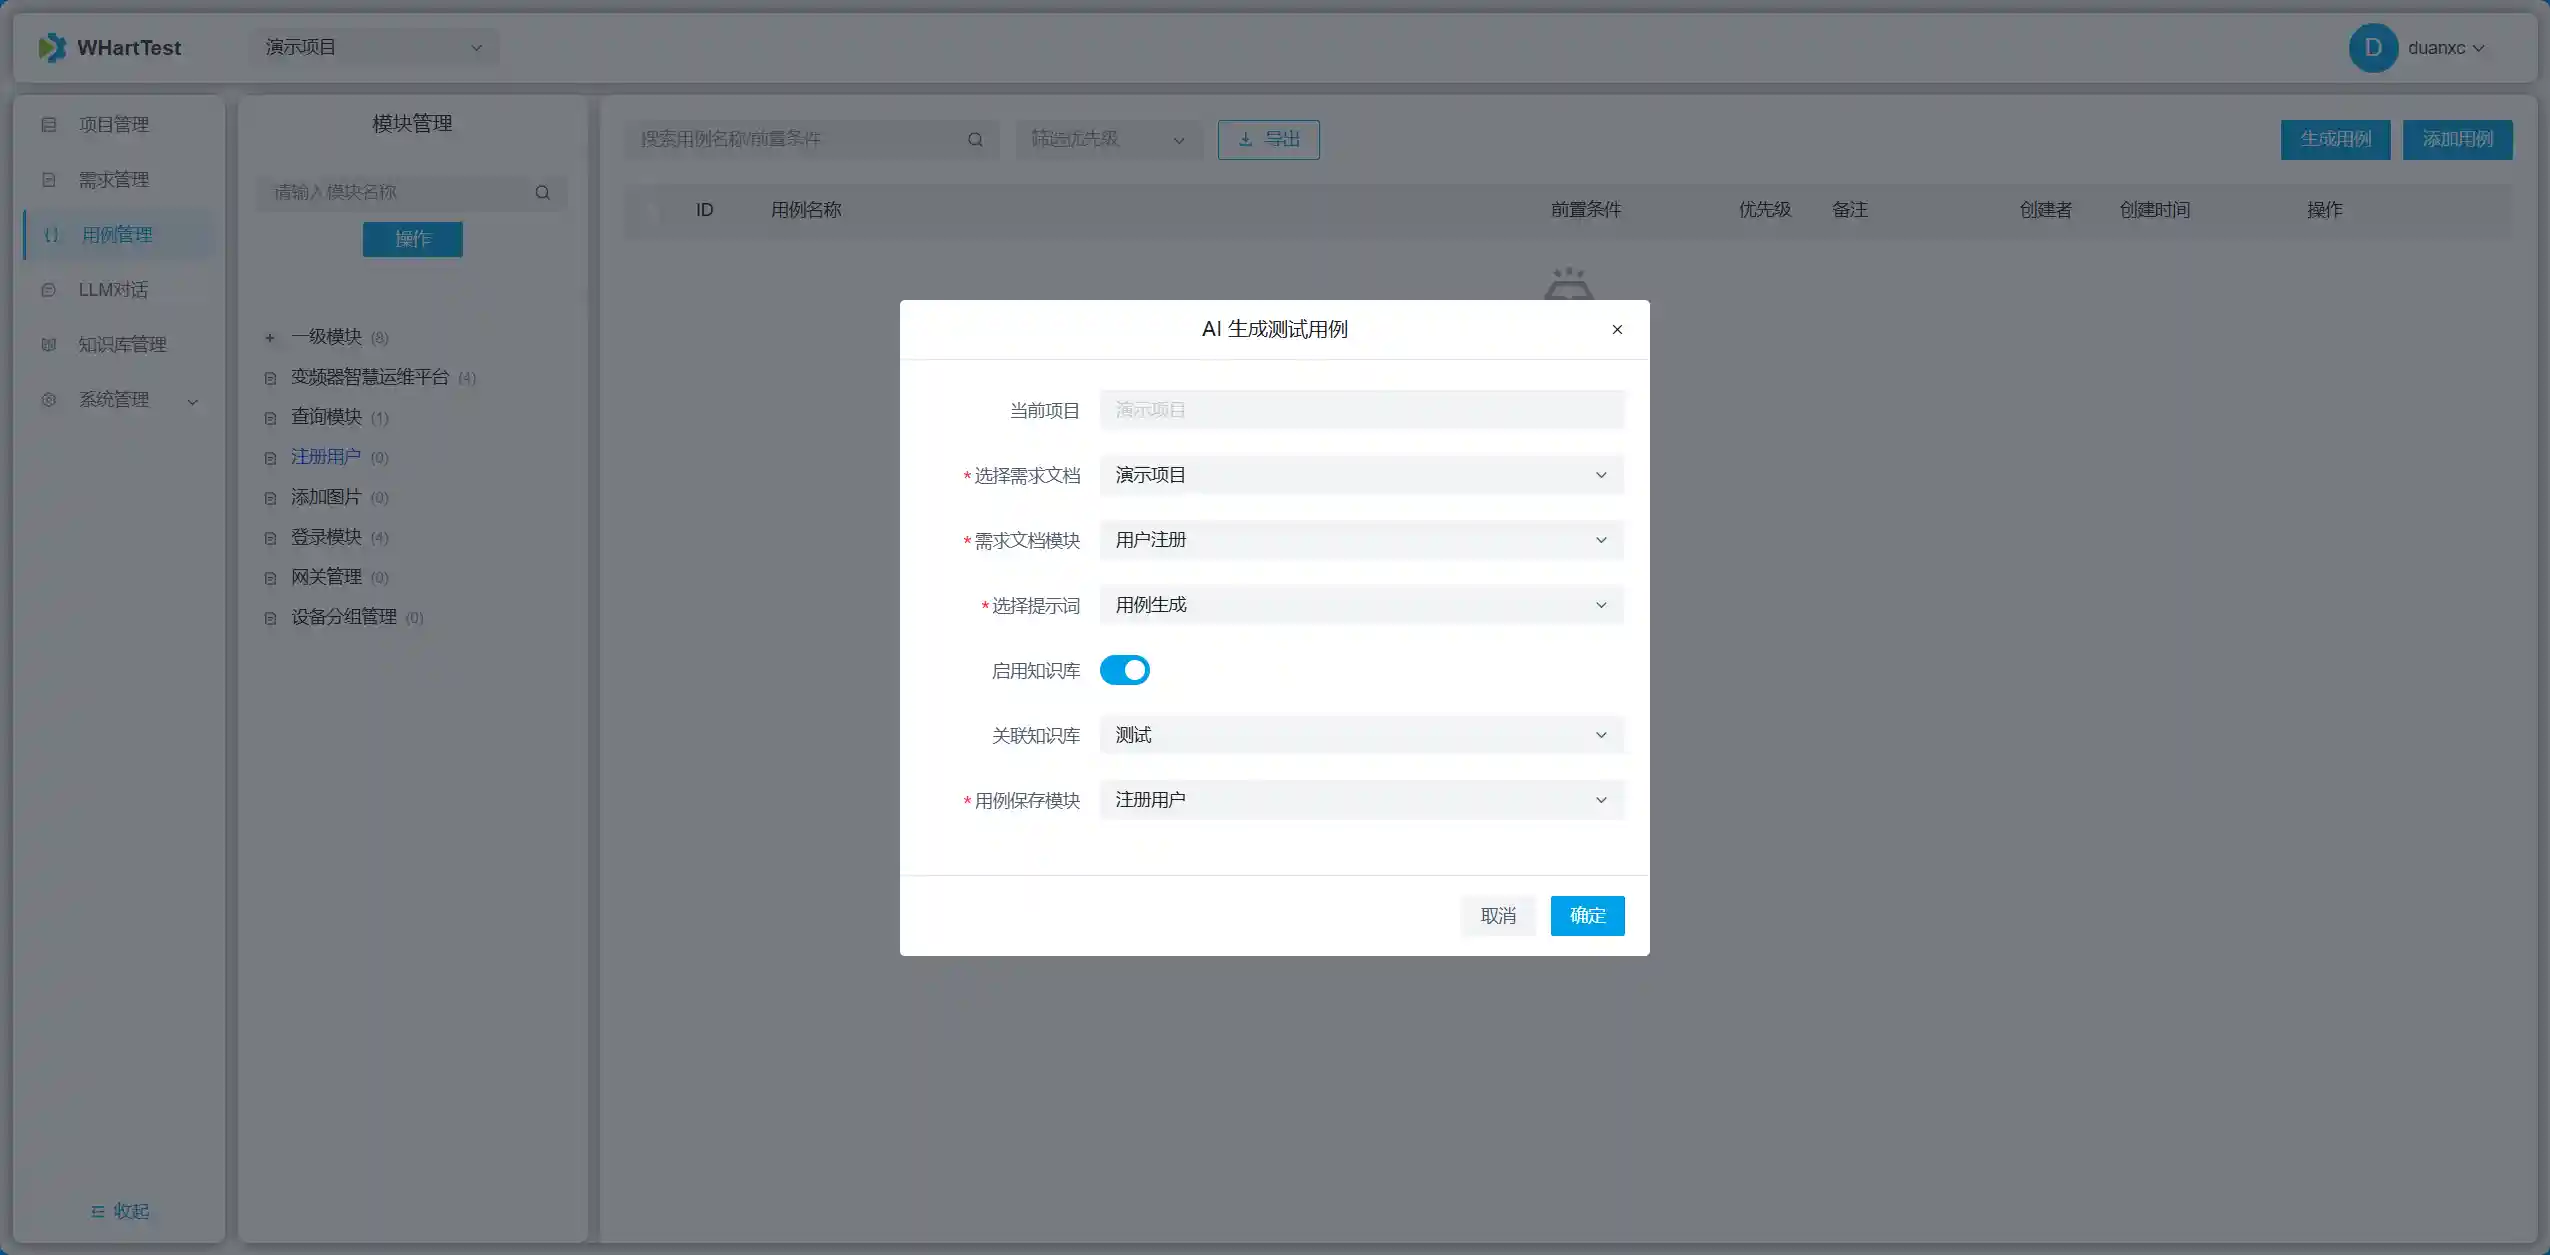Expand the 一级模块 tree node plus icon
The width and height of the screenshot is (2550, 1255).
click(270, 338)
